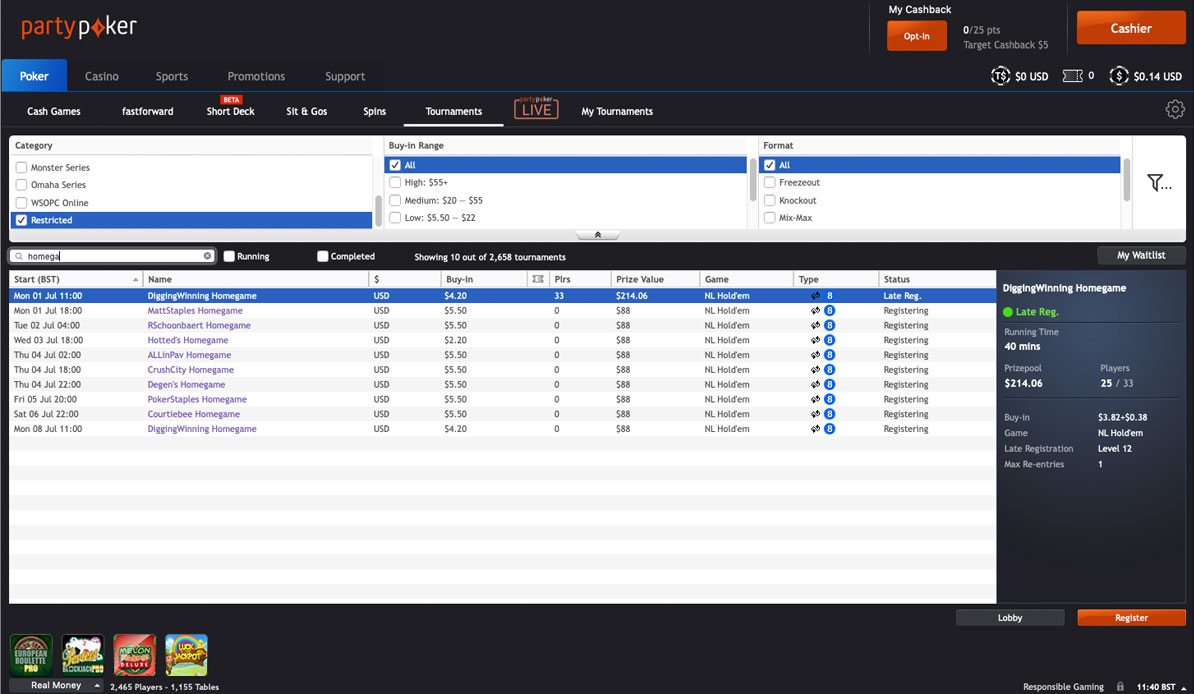Click the Buy-in Range scrollbar
1194x694 pixels.
(x=753, y=180)
